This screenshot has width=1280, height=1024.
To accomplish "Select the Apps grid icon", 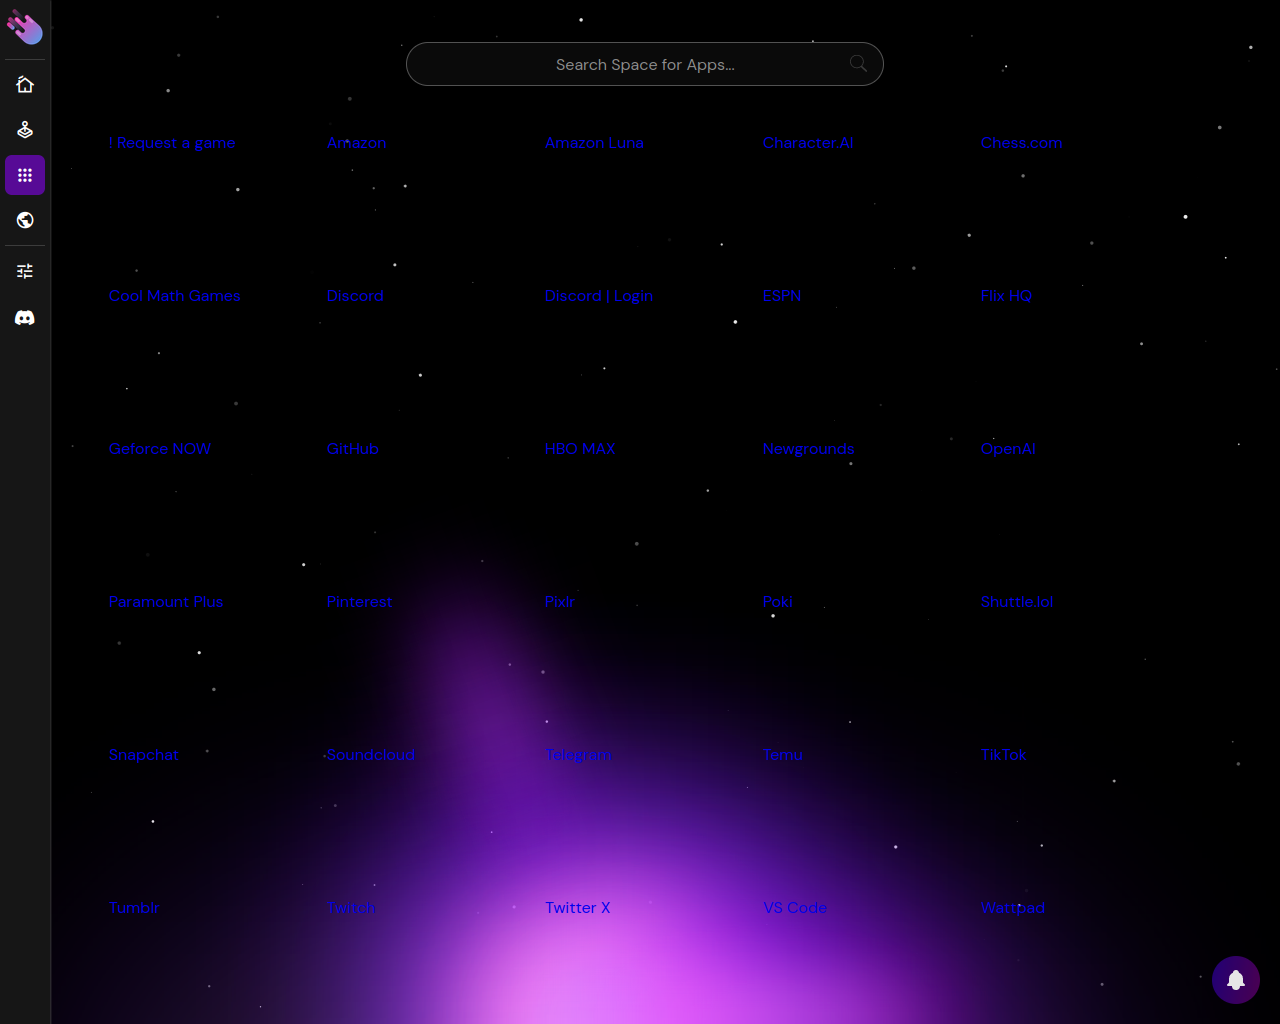I will [25, 175].
